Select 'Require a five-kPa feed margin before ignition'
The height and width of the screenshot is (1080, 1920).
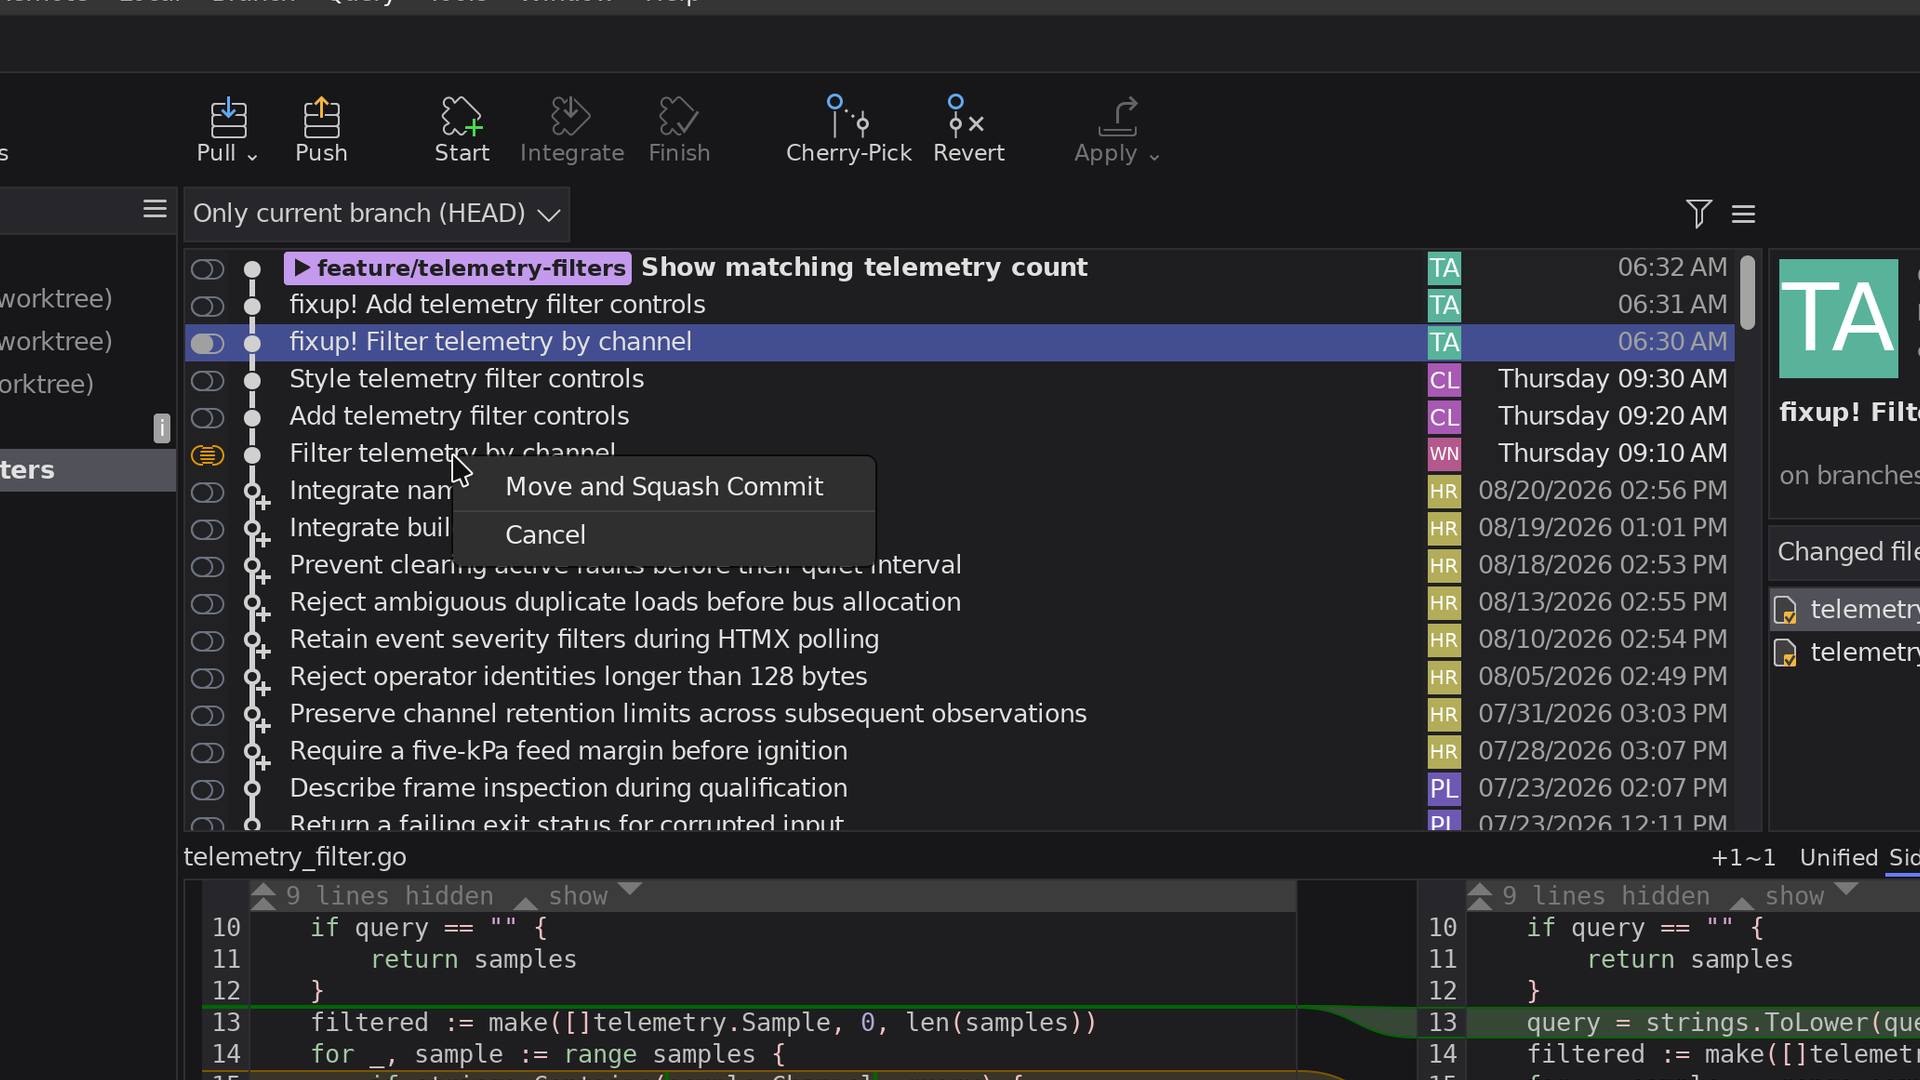tap(960, 752)
